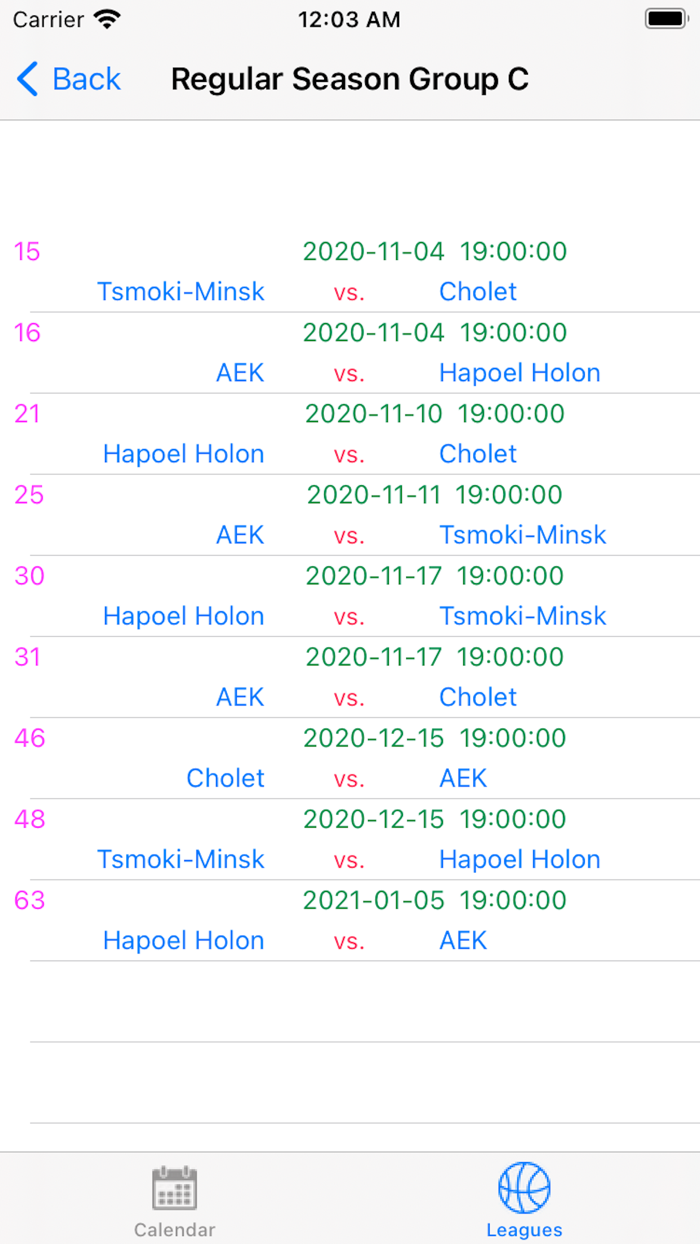
Task: Switch to the Leagues tab
Action: (524, 1198)
